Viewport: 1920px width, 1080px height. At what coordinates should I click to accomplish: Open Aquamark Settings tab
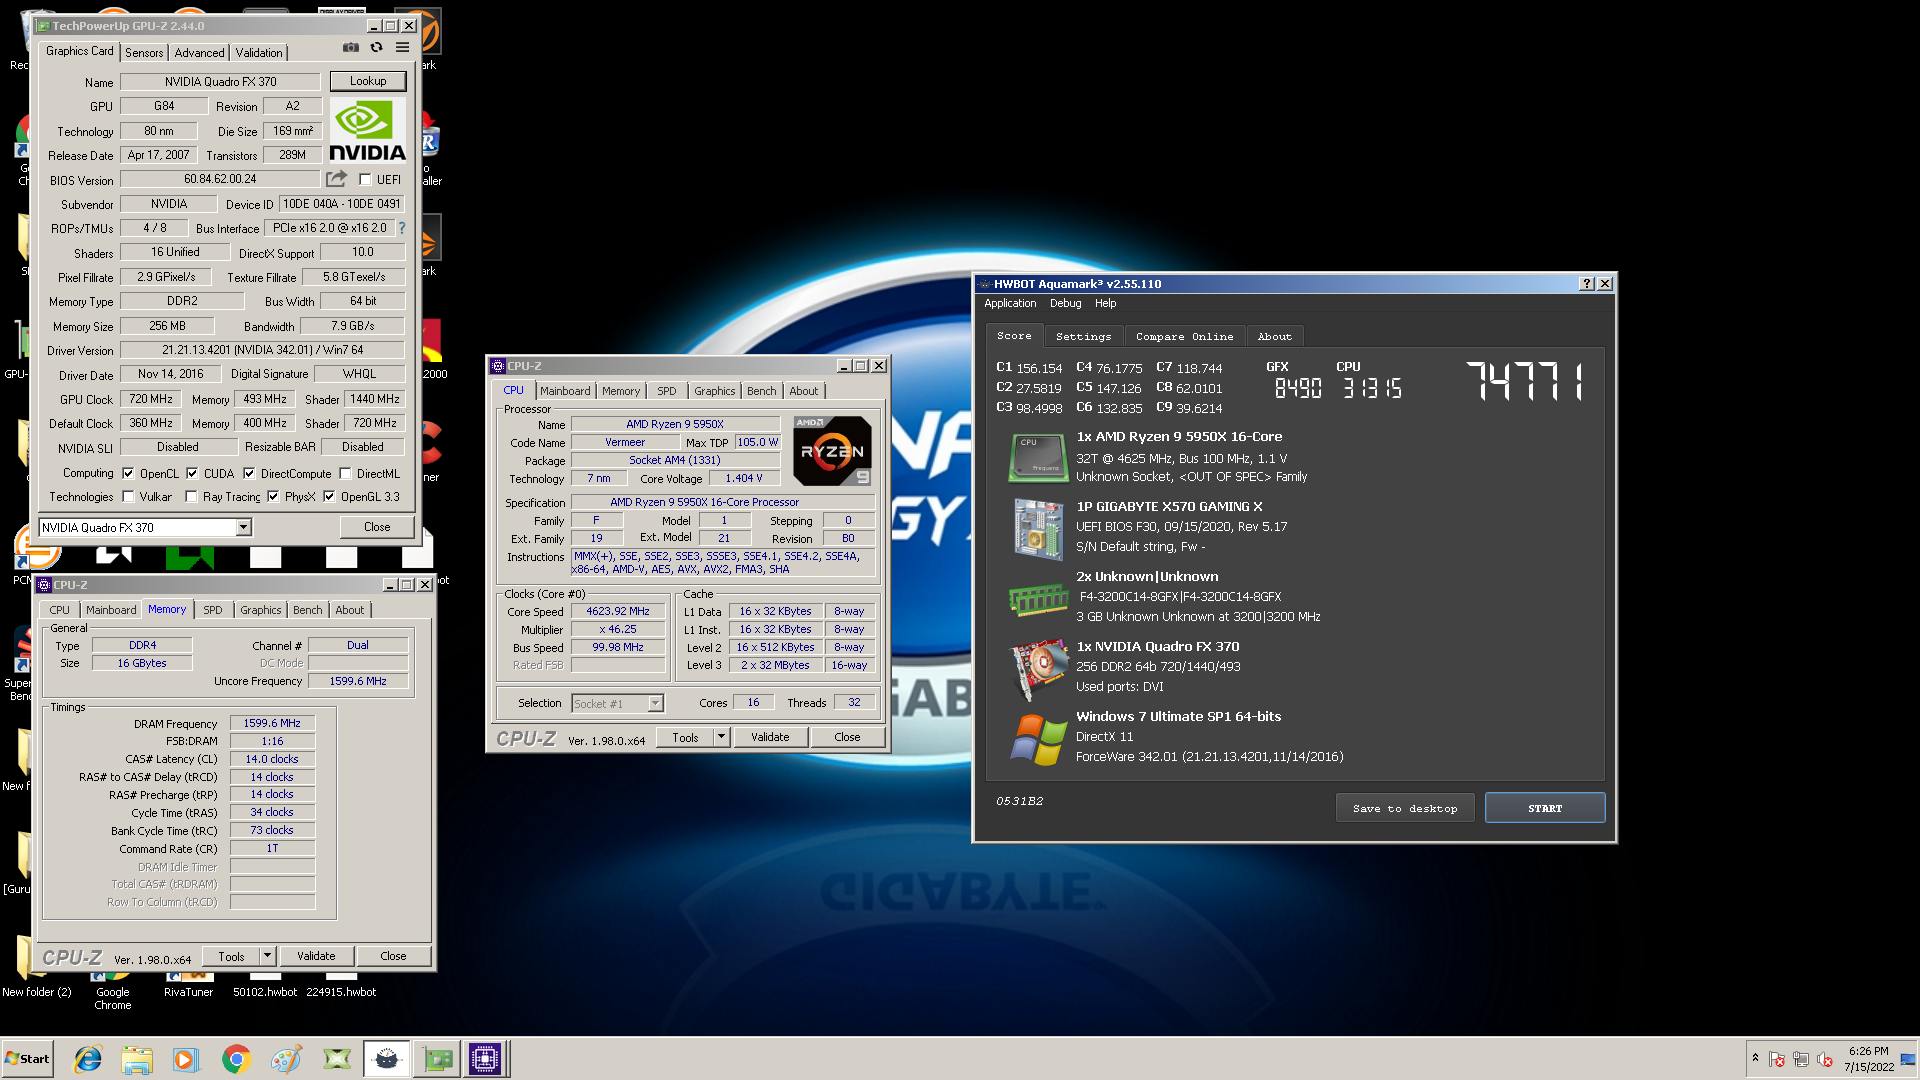[1083, 337]
